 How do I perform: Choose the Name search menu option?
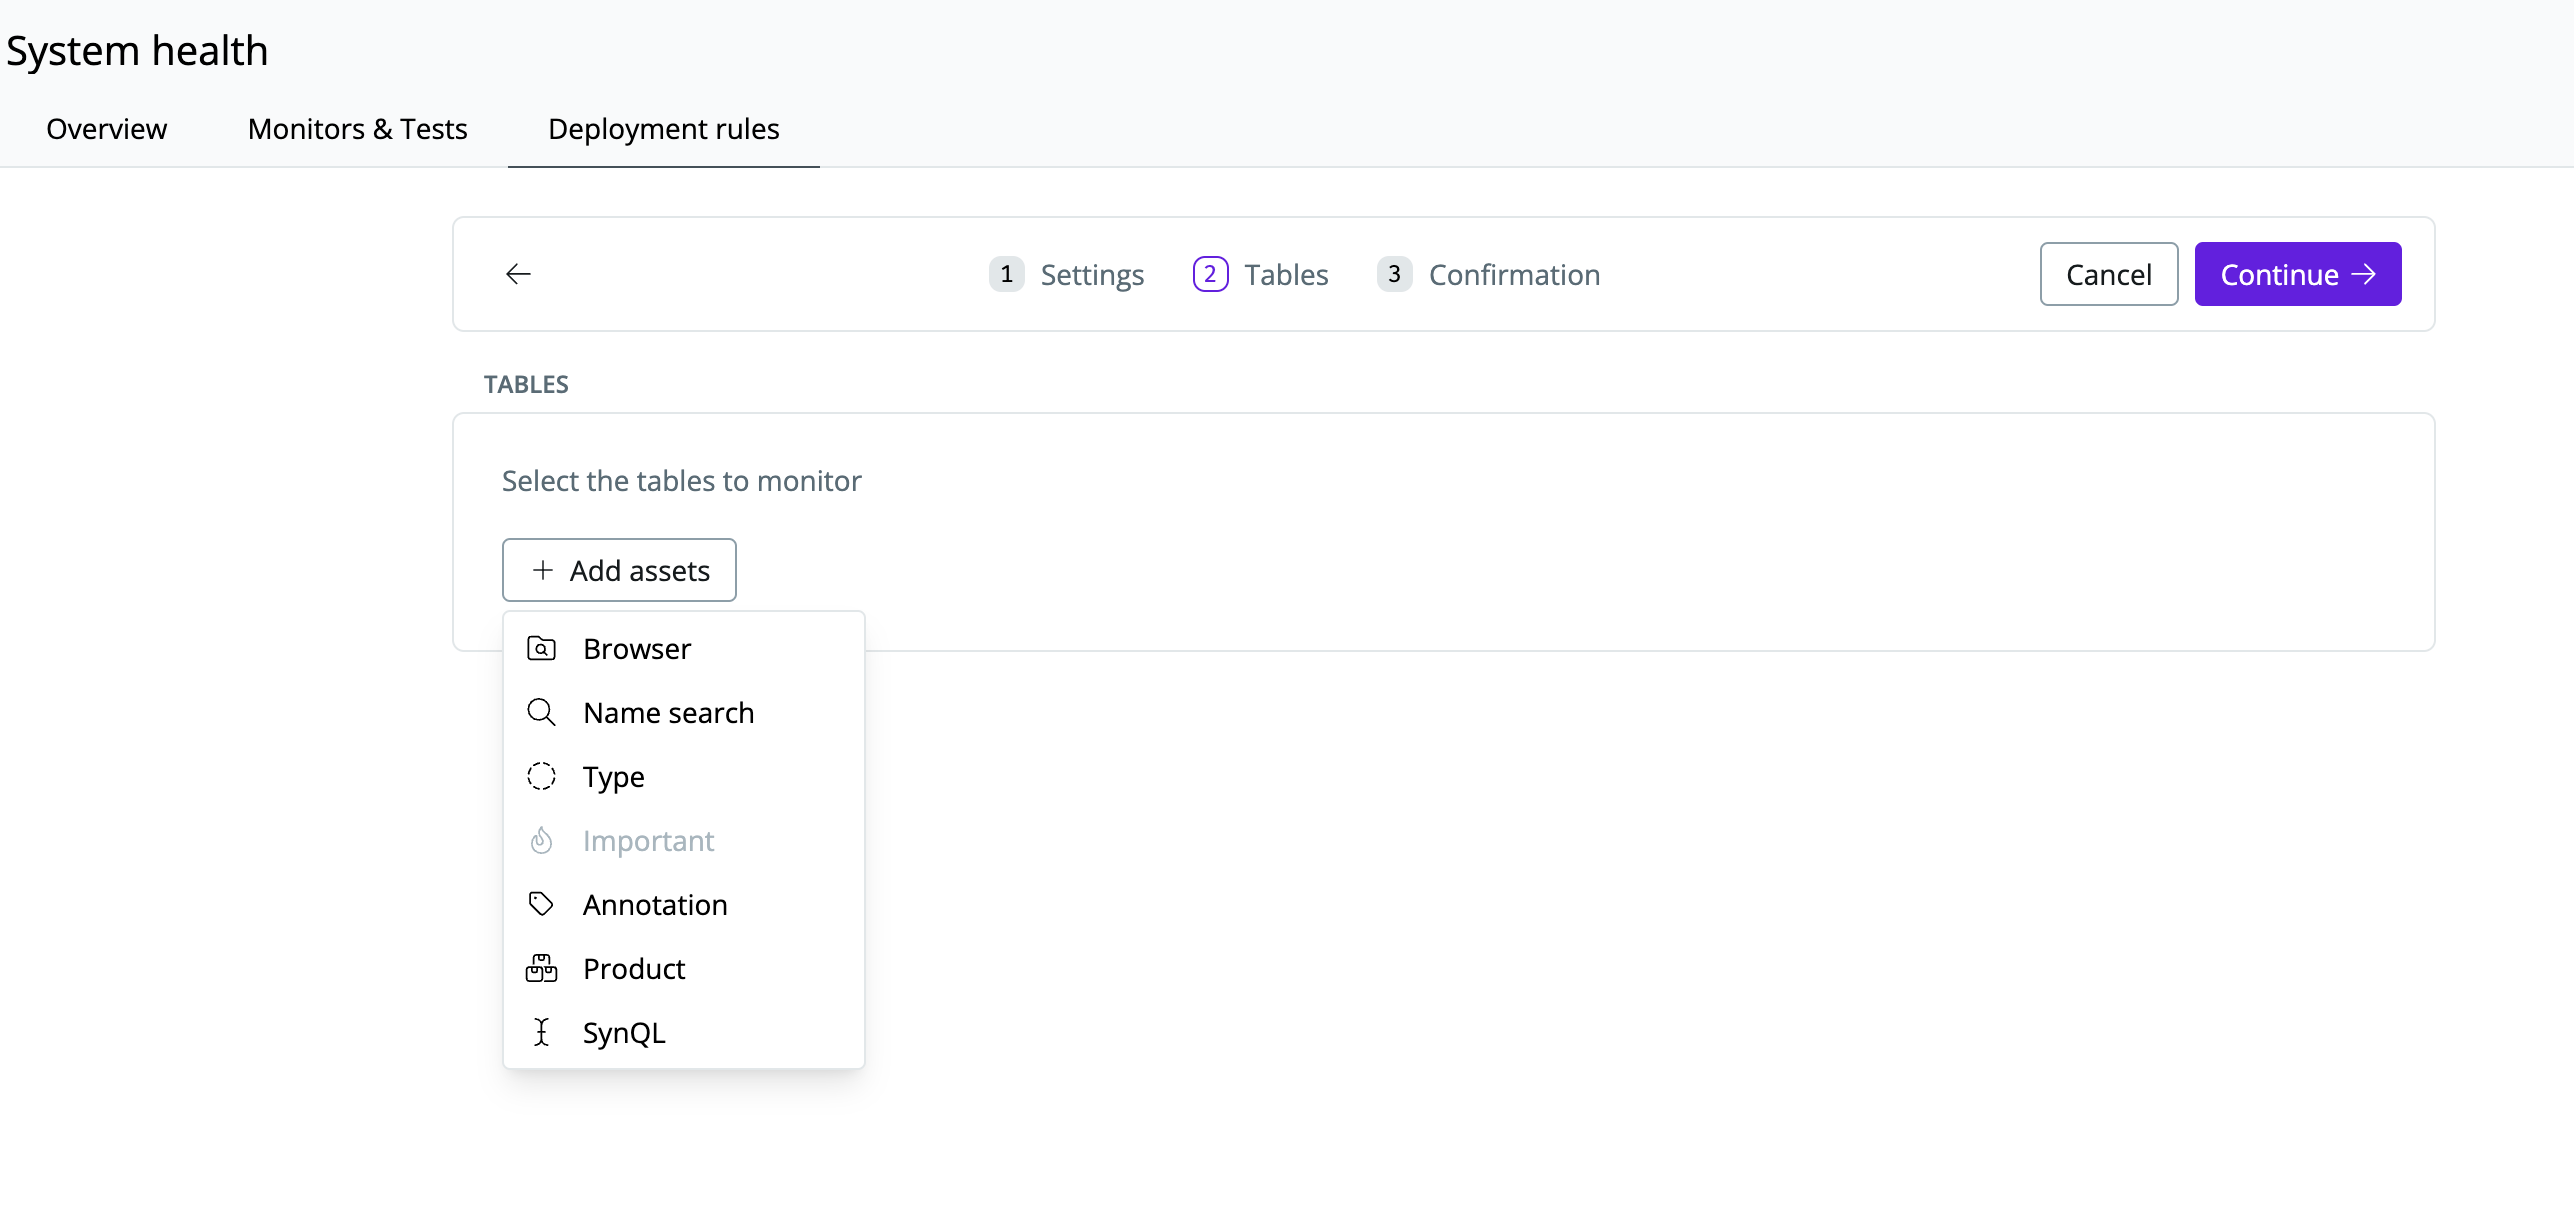[x=668, y=713]
